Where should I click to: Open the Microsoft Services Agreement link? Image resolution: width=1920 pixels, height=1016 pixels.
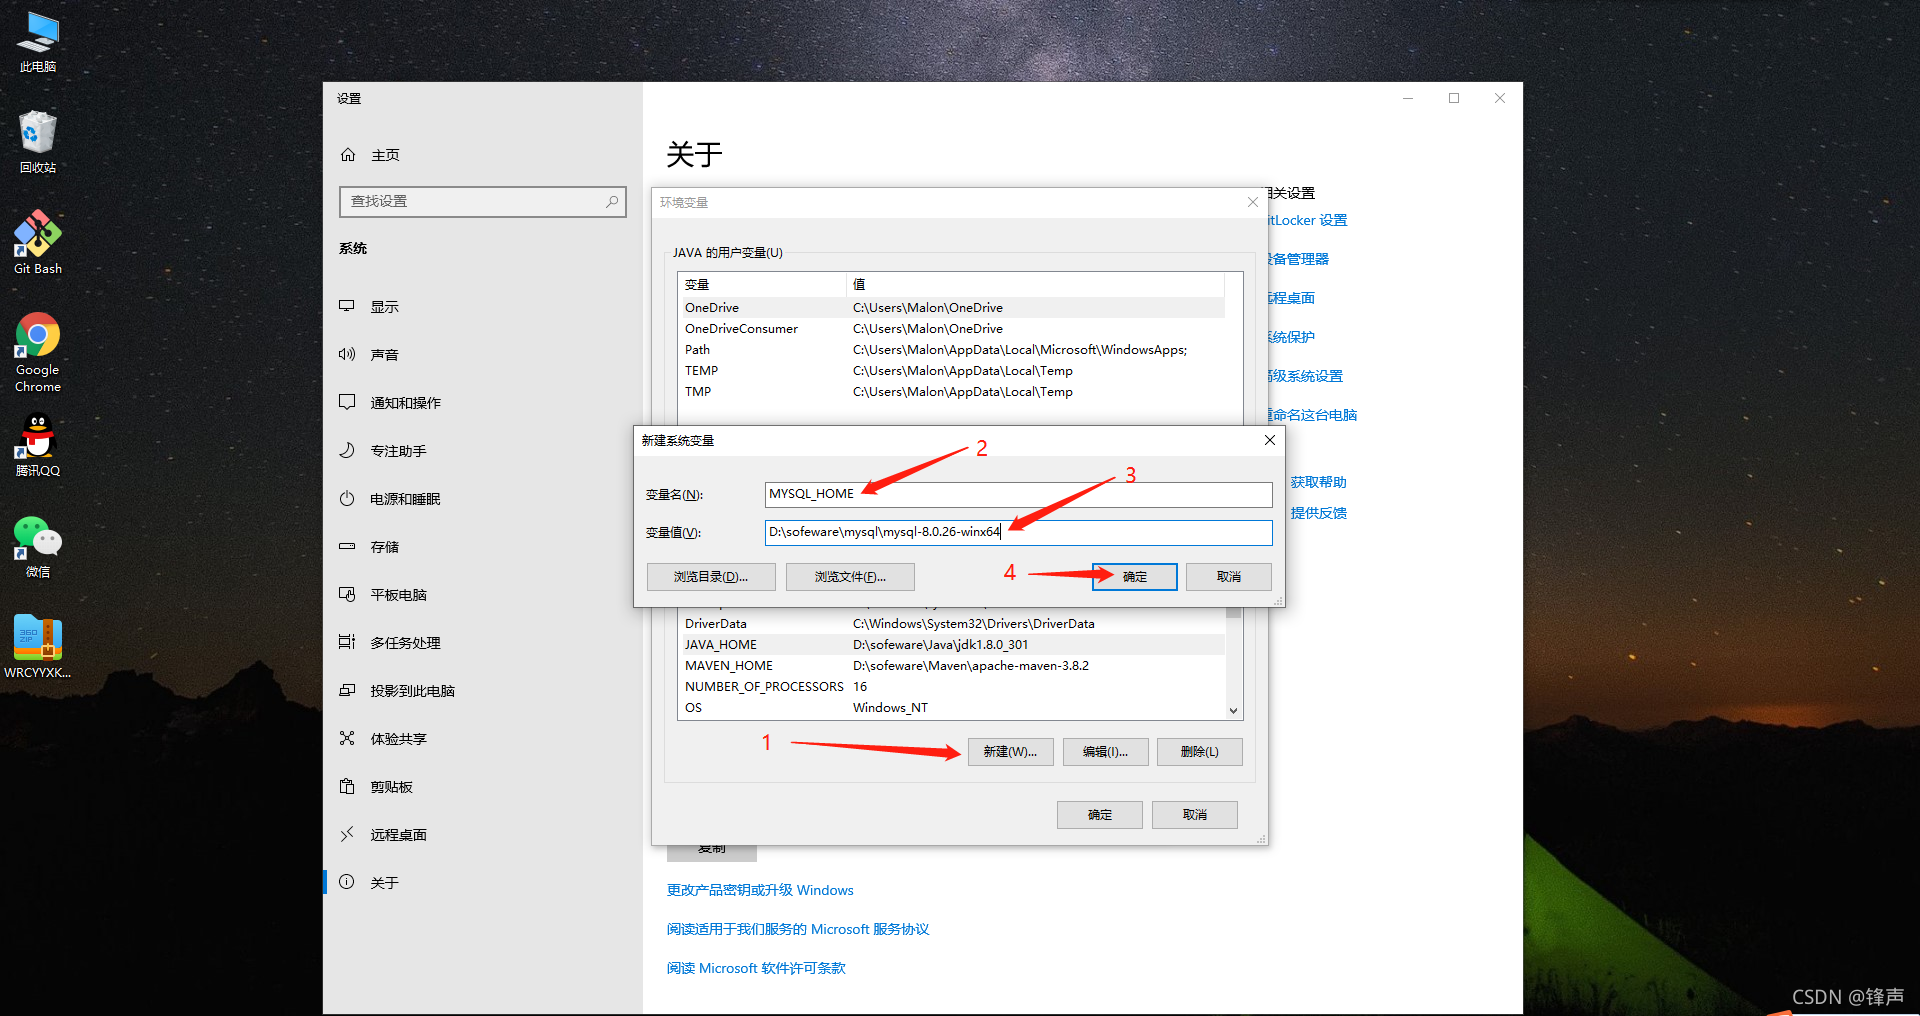click(x=798, y=929)
